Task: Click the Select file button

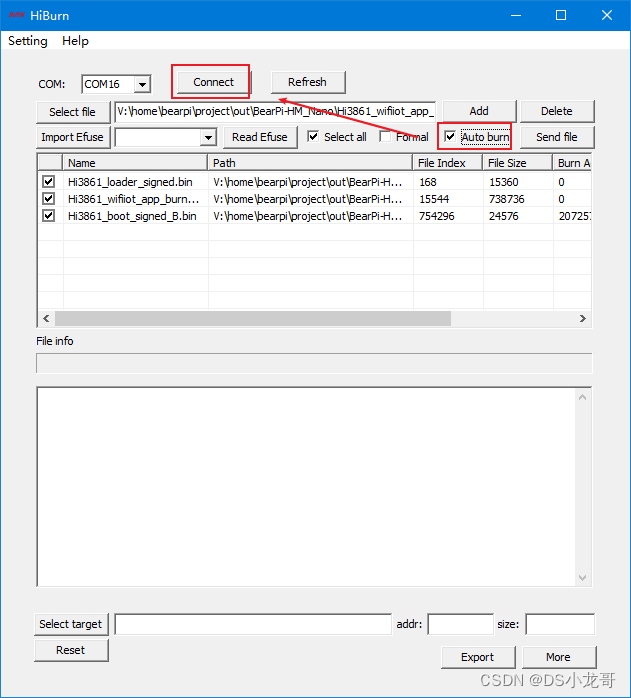Action: (x=73, y=112)
